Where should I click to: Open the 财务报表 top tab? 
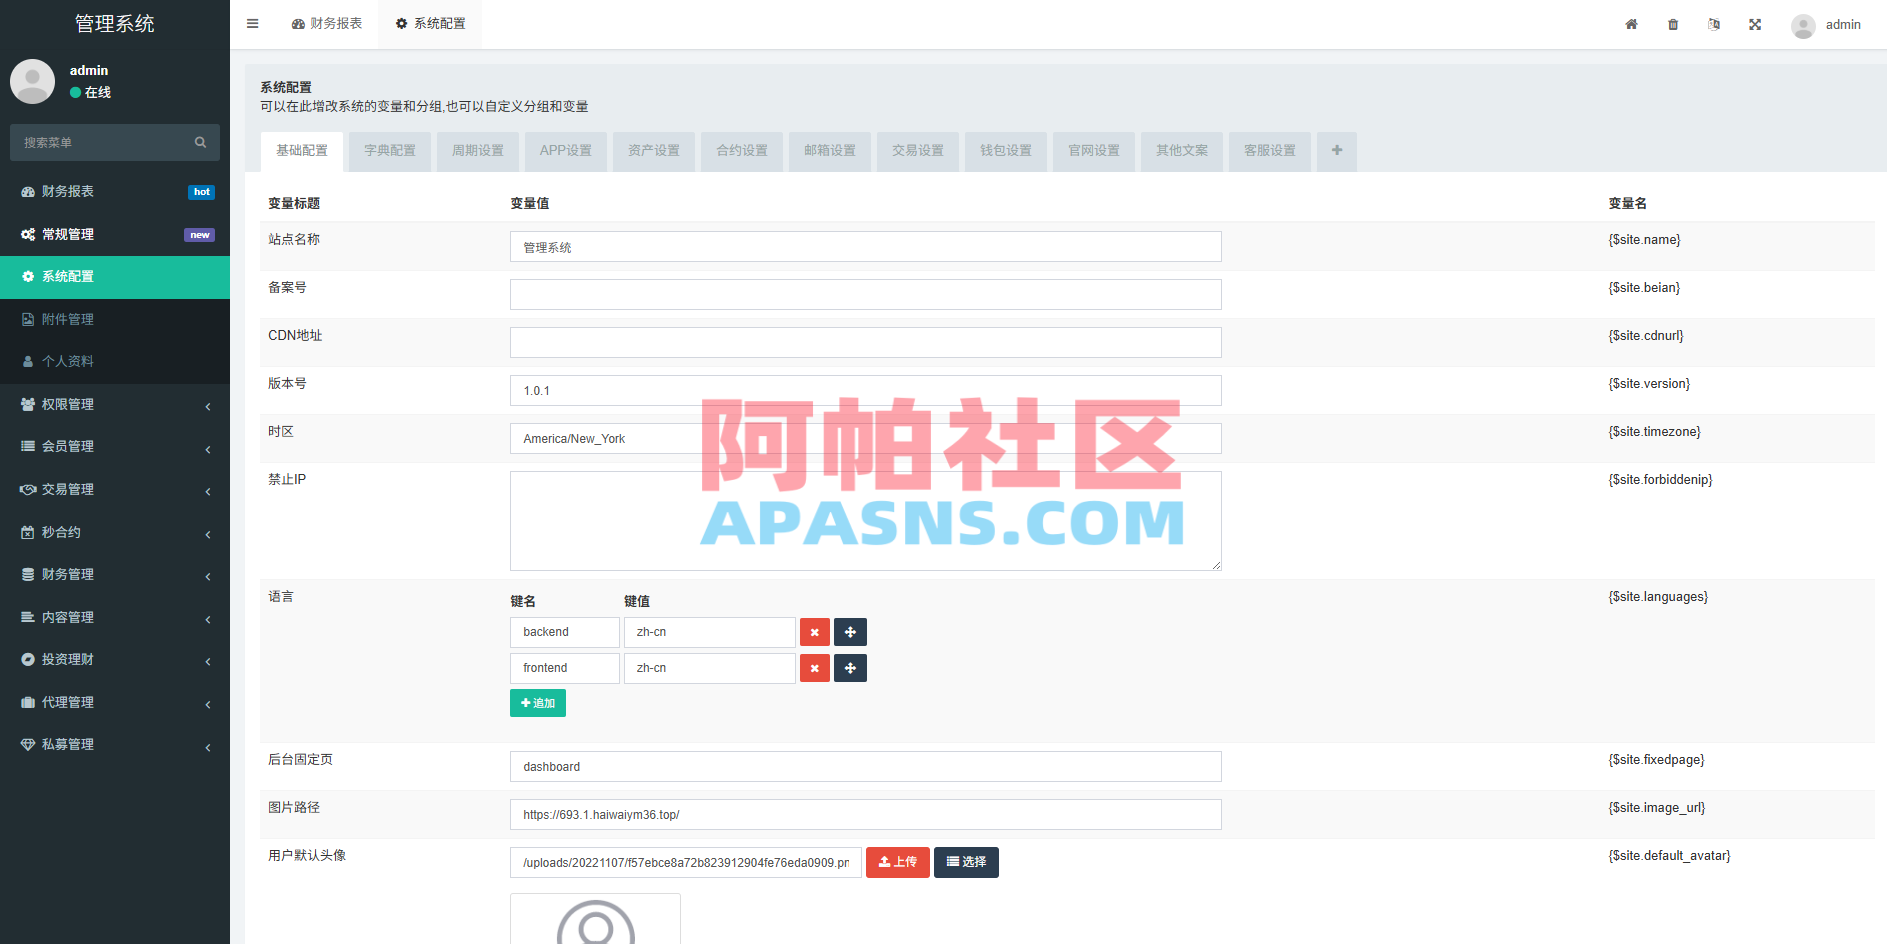[x=327, y=24]
